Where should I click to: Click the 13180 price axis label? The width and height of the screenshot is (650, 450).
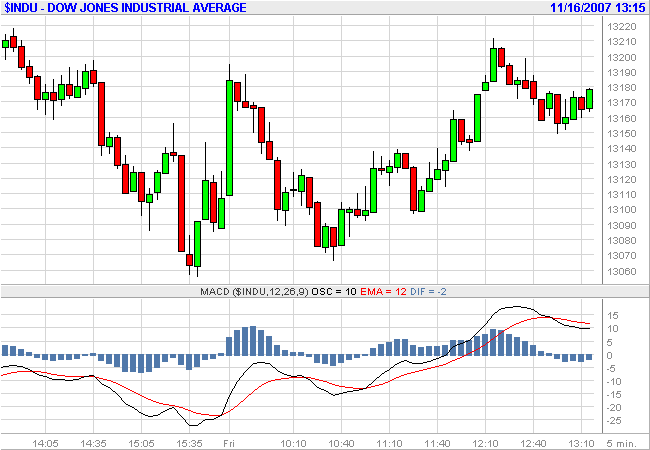pyautogui.click(x=621, y=88)
